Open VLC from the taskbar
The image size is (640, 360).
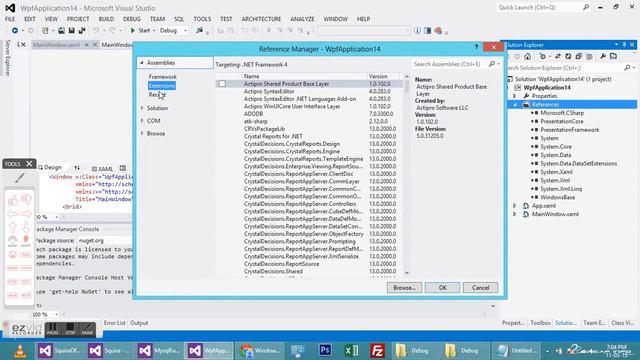coord(20,351)
